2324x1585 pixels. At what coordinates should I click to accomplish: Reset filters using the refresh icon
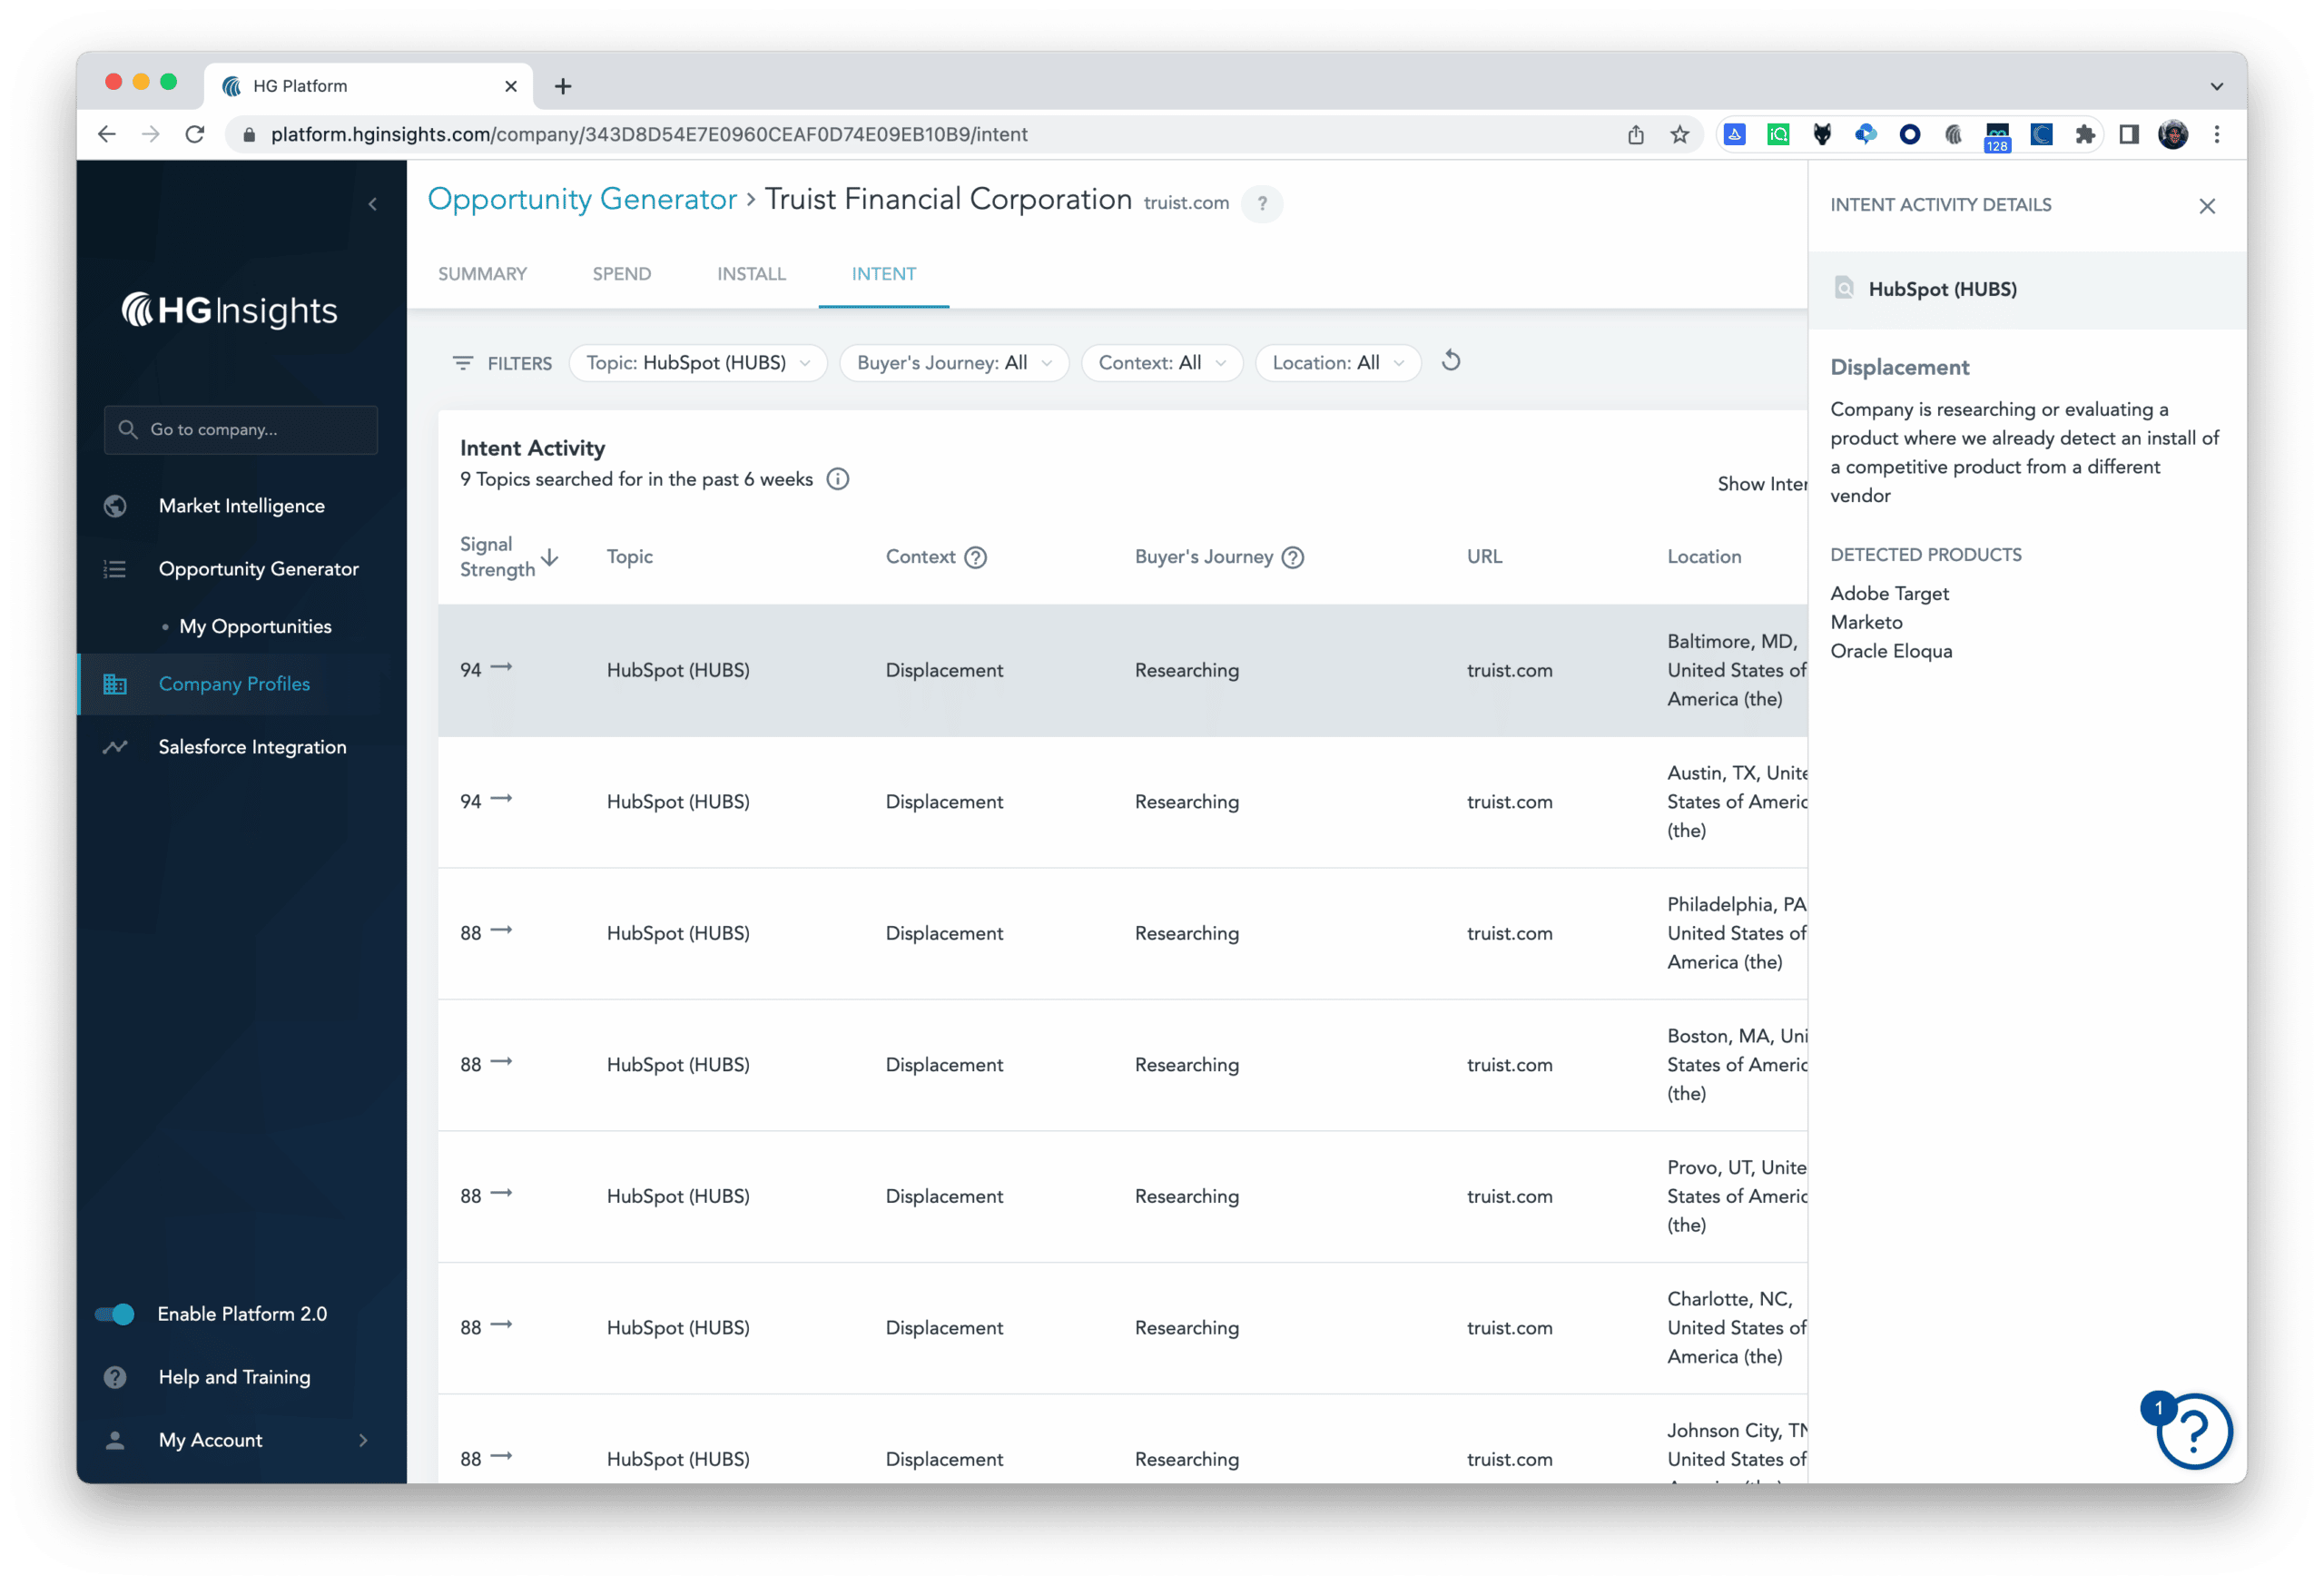click(x=1451, y=360)
